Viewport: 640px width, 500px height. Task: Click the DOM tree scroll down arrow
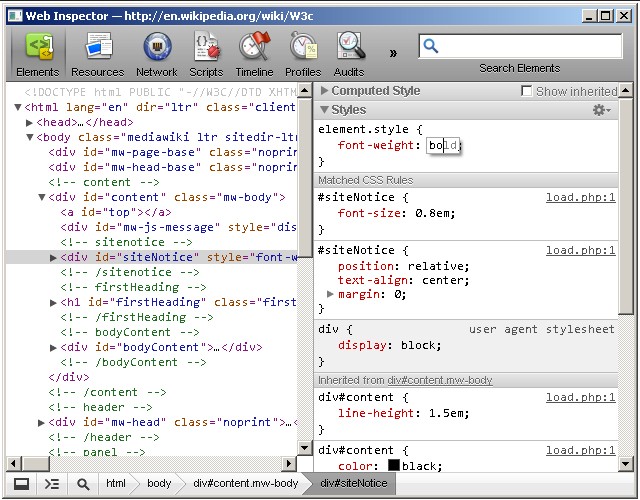click(304, 447)
